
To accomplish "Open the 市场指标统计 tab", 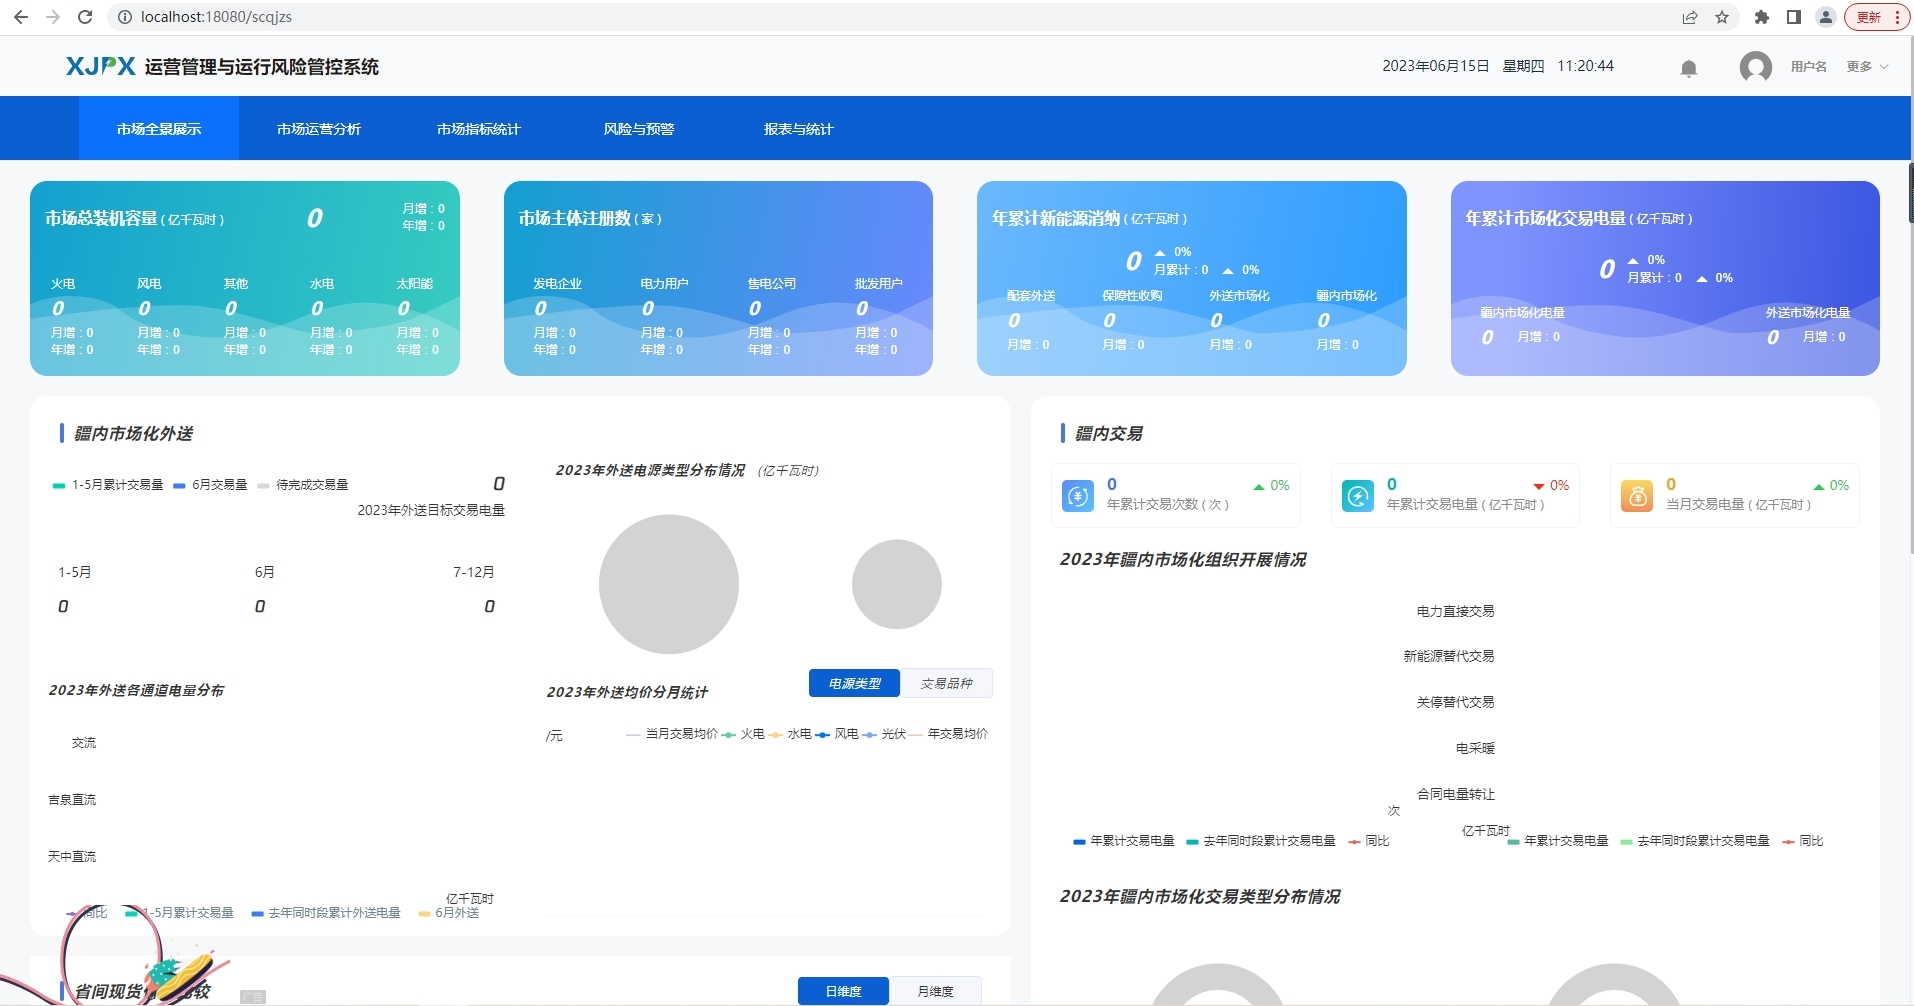I will [479, 129].
